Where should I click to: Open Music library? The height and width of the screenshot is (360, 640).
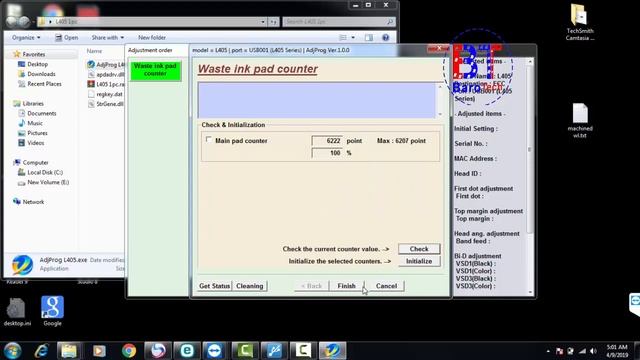35,123
